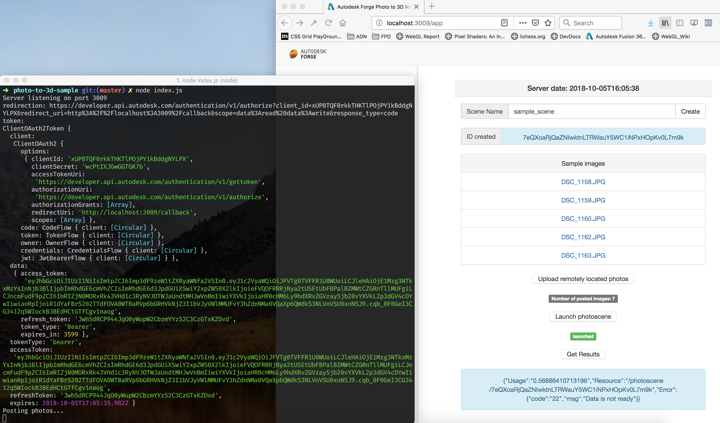Select the created scene ID text
This screenshot has height=423, width=720.
tap(603, 137)
